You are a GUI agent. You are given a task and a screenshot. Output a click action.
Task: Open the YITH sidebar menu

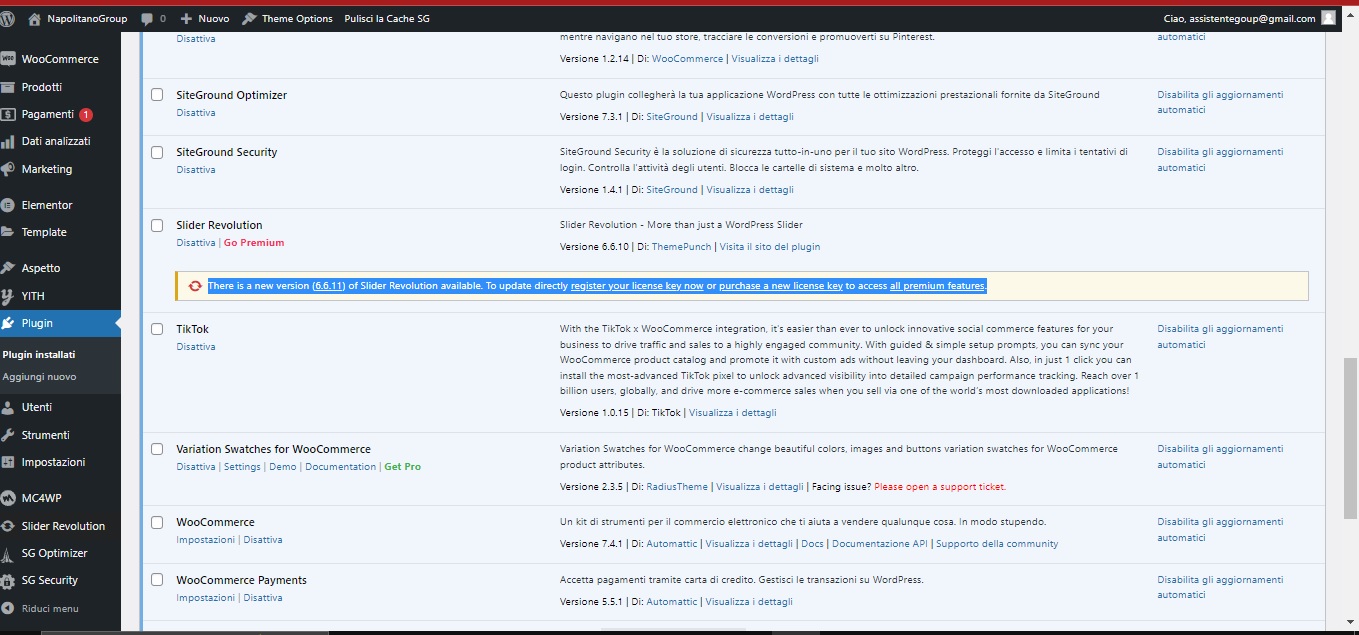[x=33, y=296]
